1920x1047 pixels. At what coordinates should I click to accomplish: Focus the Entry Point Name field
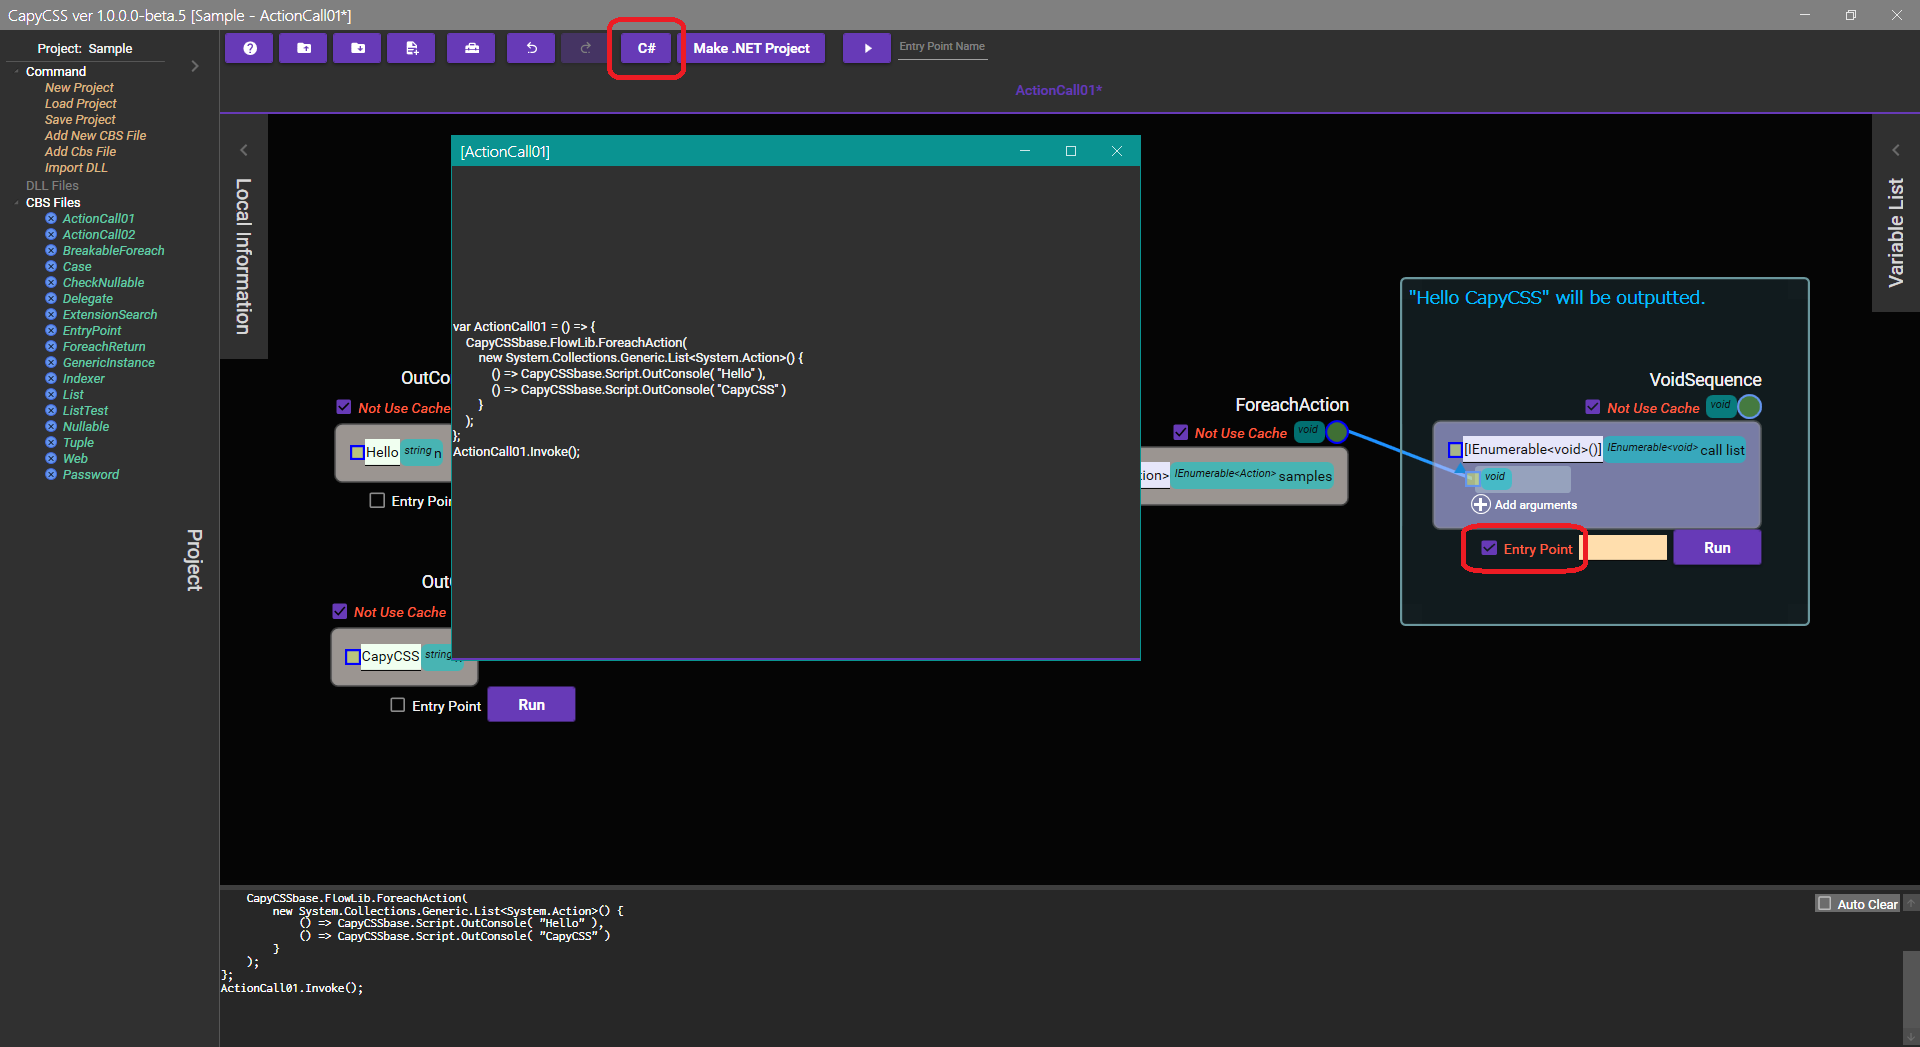pyautogui.click(x=943, y=47)
